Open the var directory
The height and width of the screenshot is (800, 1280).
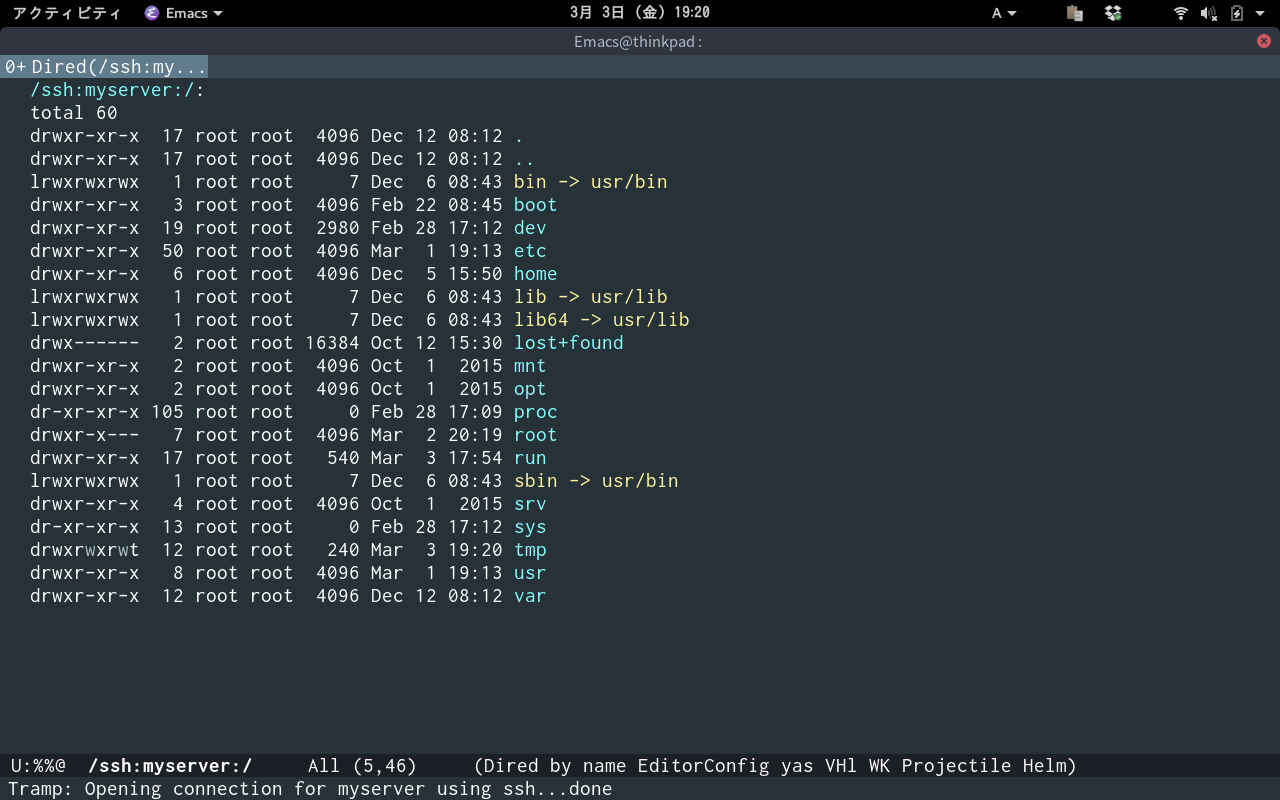point(530,596)
